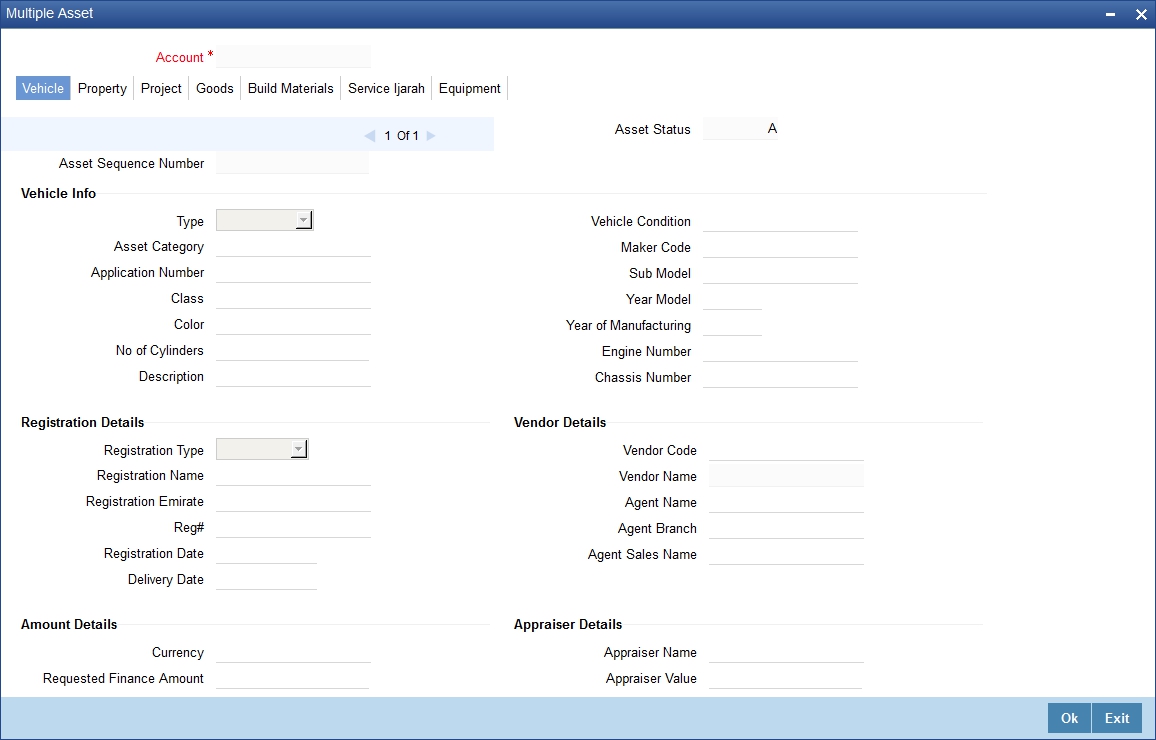Click the Registration Details section heading
The height and width of the screenshot is (740, 1156).
(x=83, y=422)
